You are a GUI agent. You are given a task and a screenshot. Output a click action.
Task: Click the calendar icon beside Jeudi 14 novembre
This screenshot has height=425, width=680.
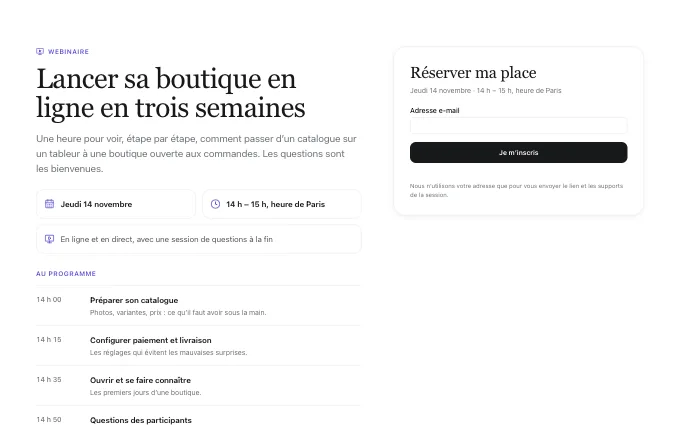click(49, 204)
